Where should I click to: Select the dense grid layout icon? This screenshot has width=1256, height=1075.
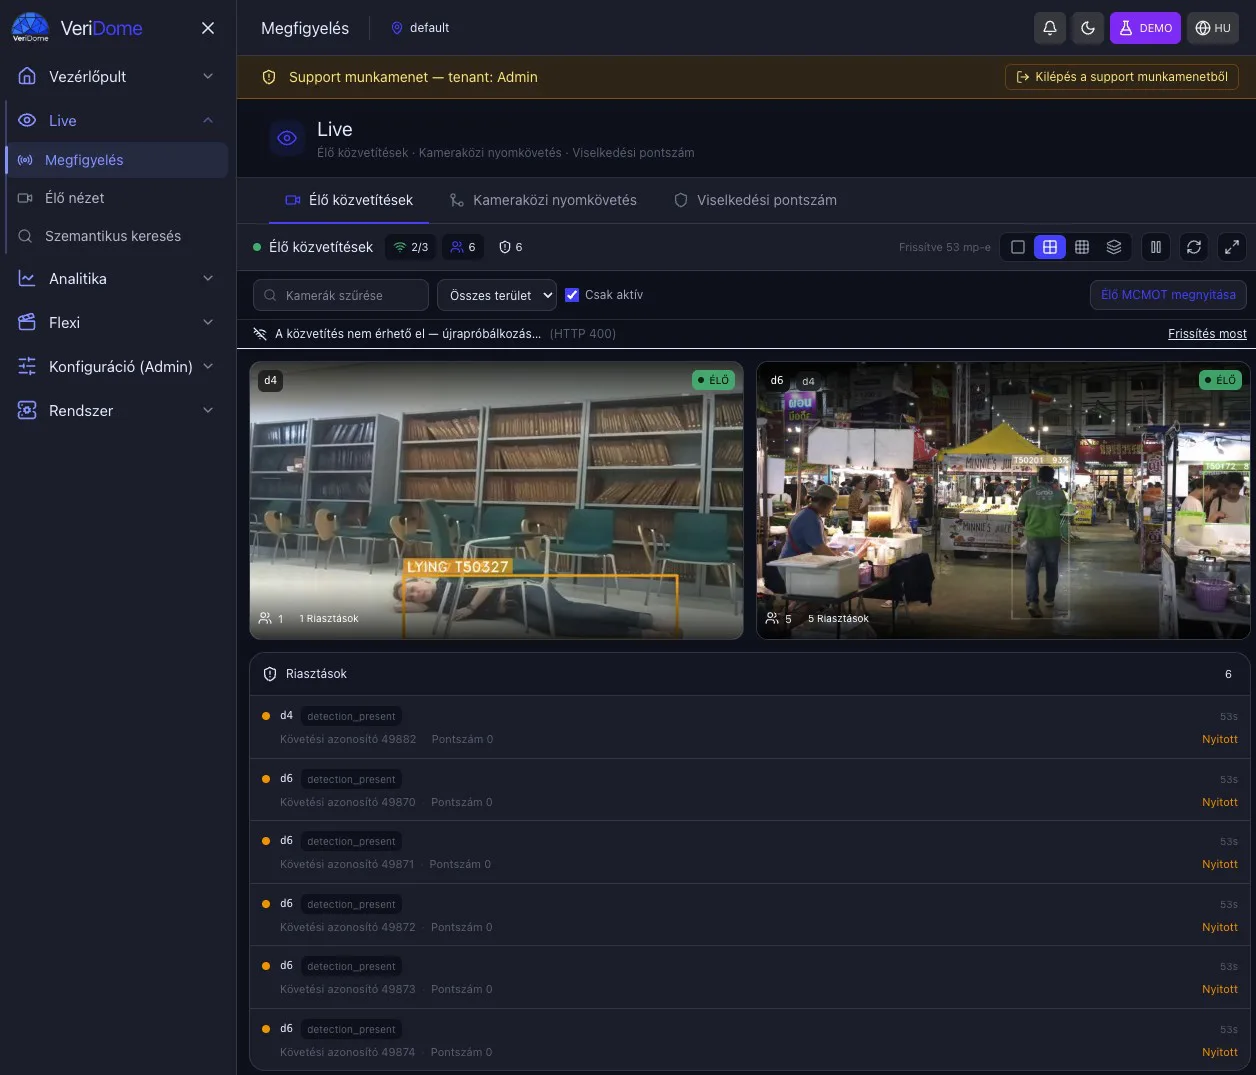tap(1082, 247)
